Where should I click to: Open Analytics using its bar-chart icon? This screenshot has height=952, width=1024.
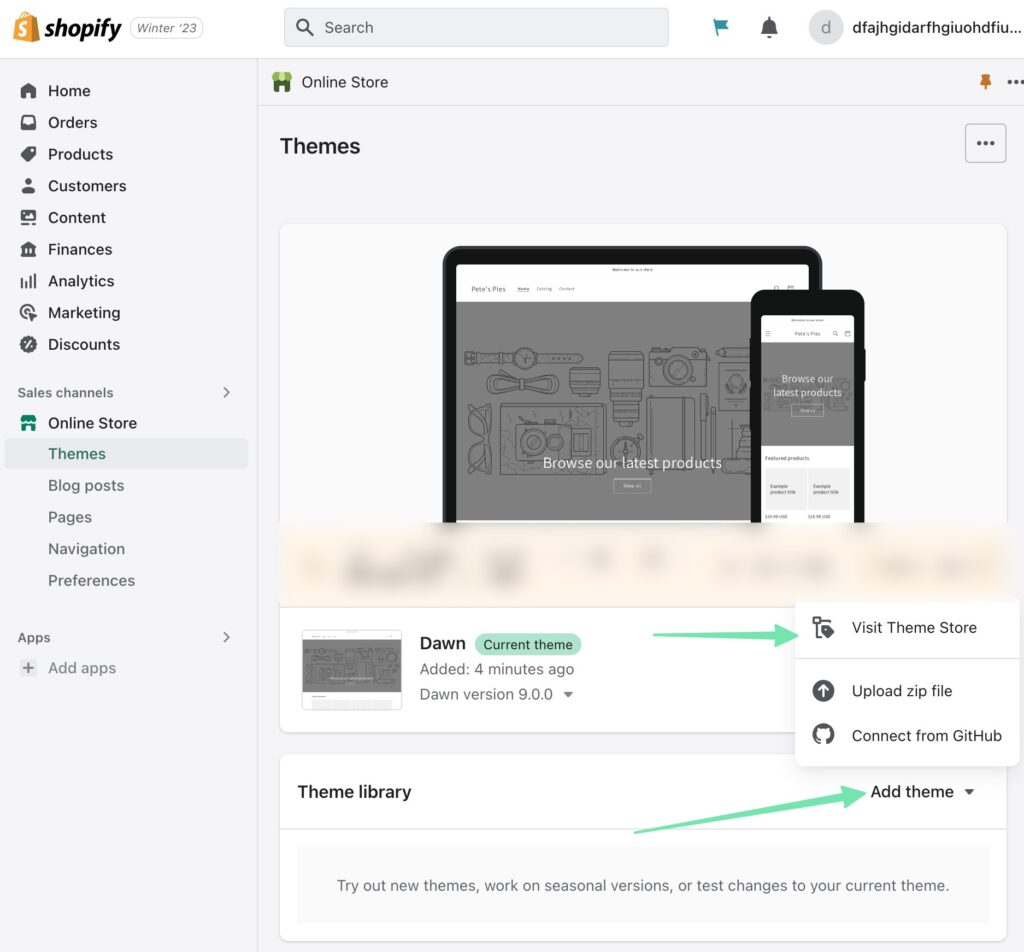28,281
